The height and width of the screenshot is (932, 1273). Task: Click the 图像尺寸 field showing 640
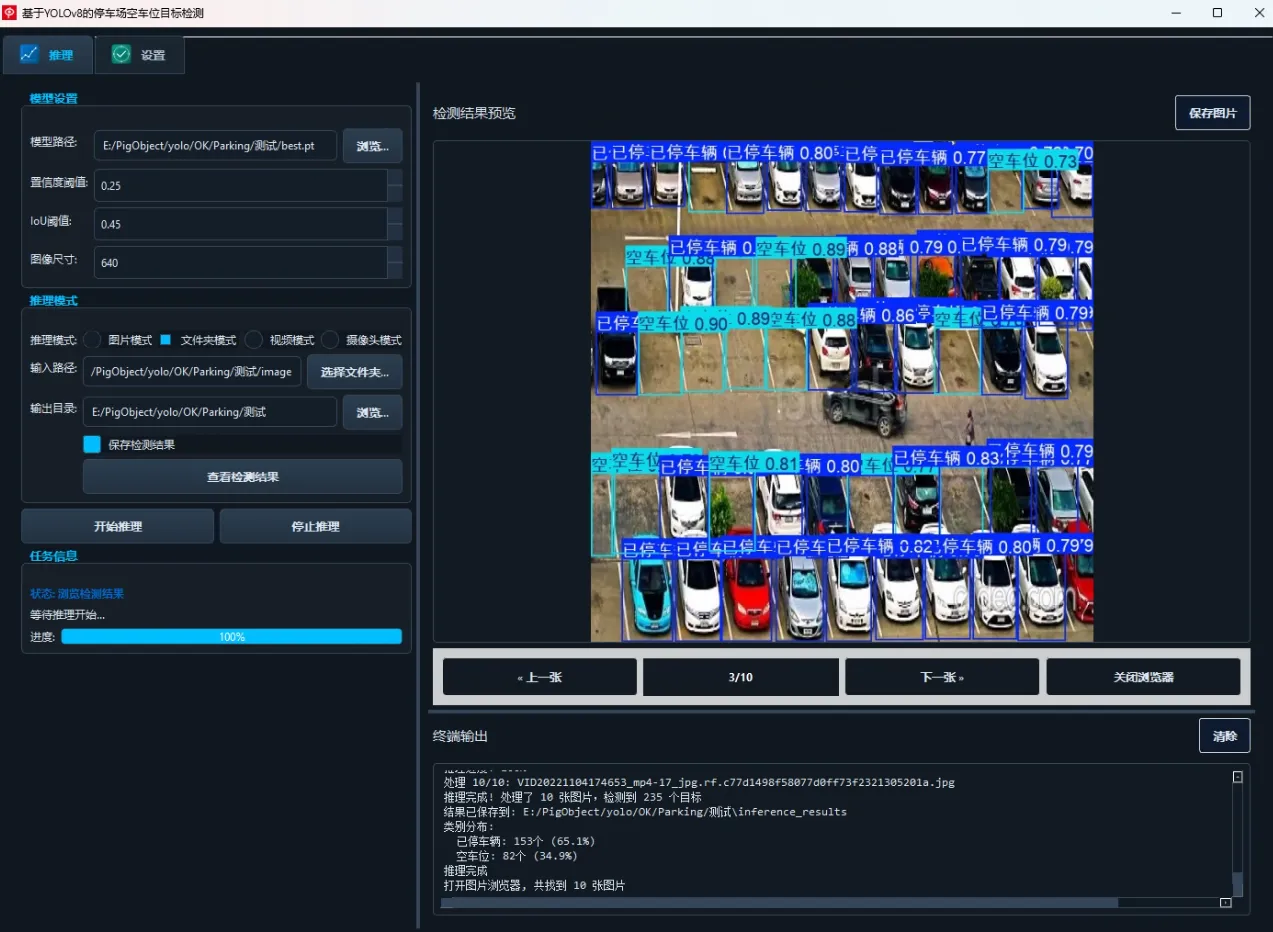[240, 262]
